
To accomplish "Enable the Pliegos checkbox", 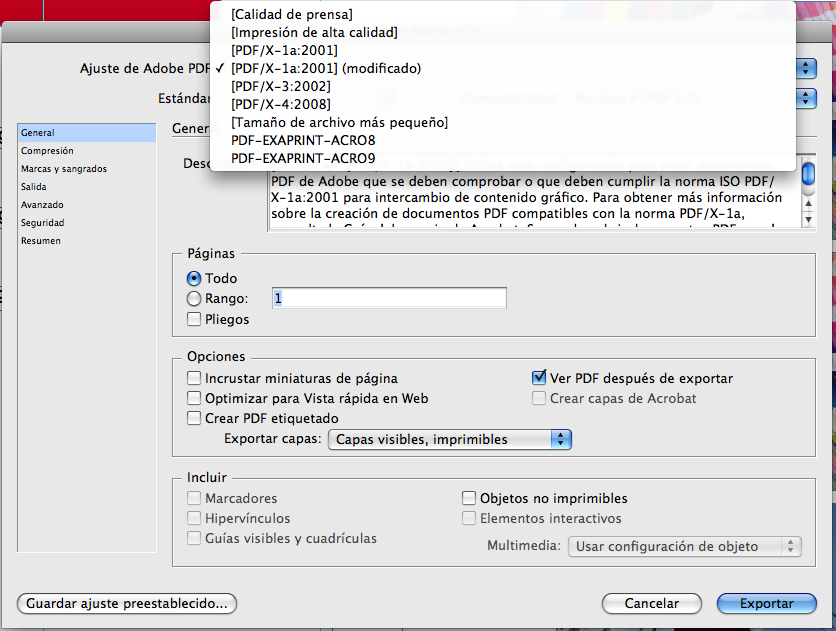I will click(194, 319).
